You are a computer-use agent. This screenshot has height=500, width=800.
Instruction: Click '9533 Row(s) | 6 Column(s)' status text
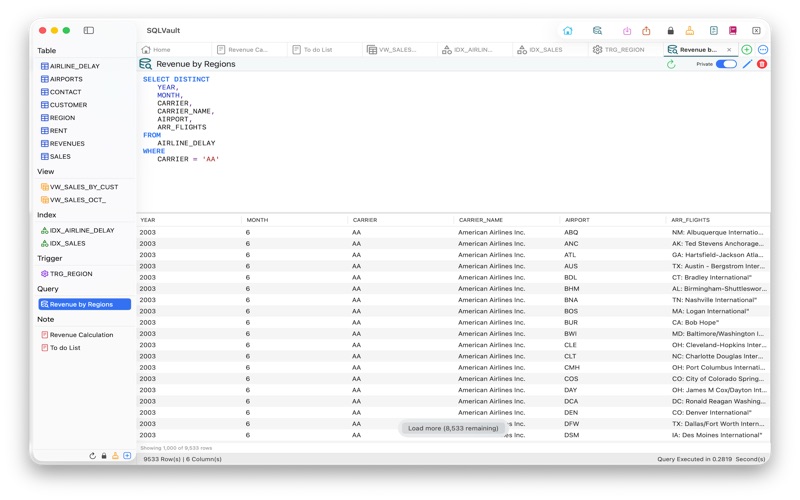[x=182, y=459]
